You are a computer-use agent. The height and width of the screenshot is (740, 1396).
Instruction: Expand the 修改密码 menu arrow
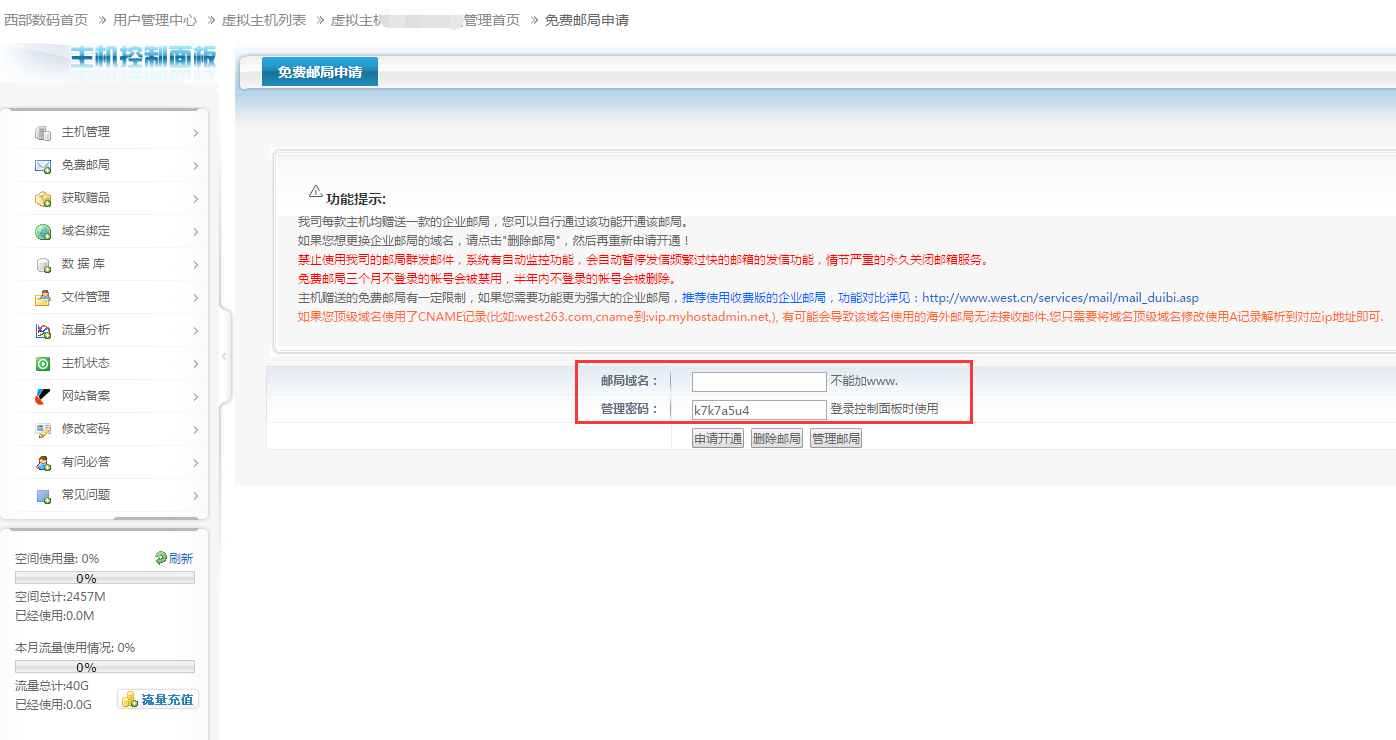click(x=195, y=430)
